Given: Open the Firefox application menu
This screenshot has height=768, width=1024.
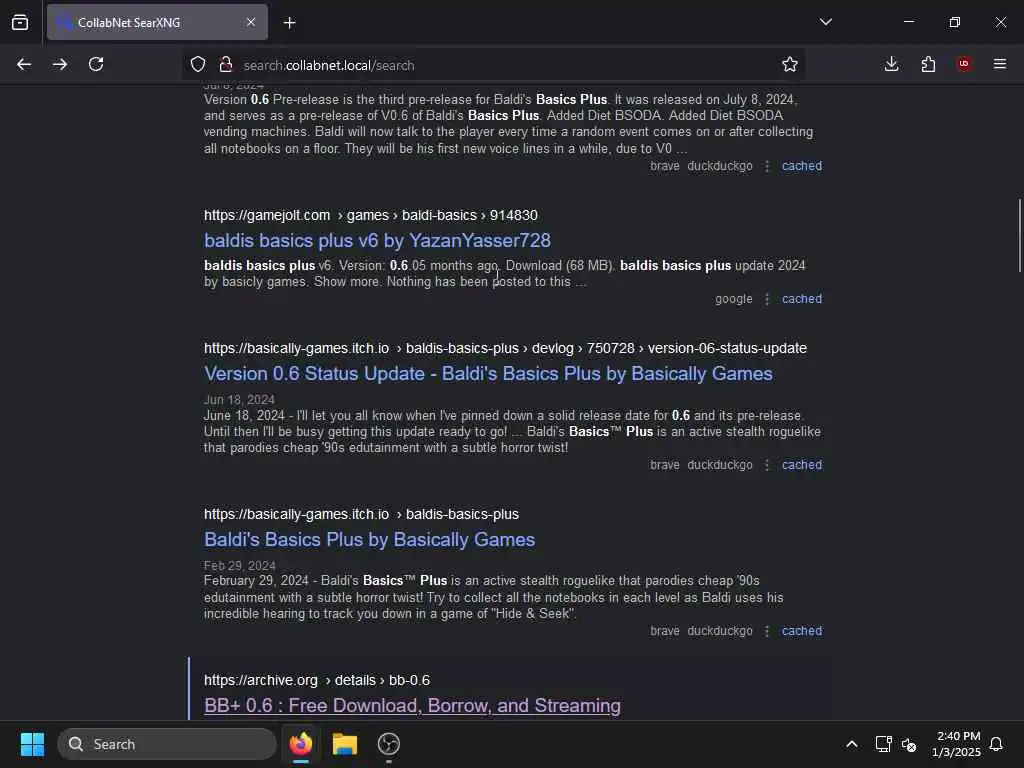Looking at the screenshot, I should [1000, 64].
